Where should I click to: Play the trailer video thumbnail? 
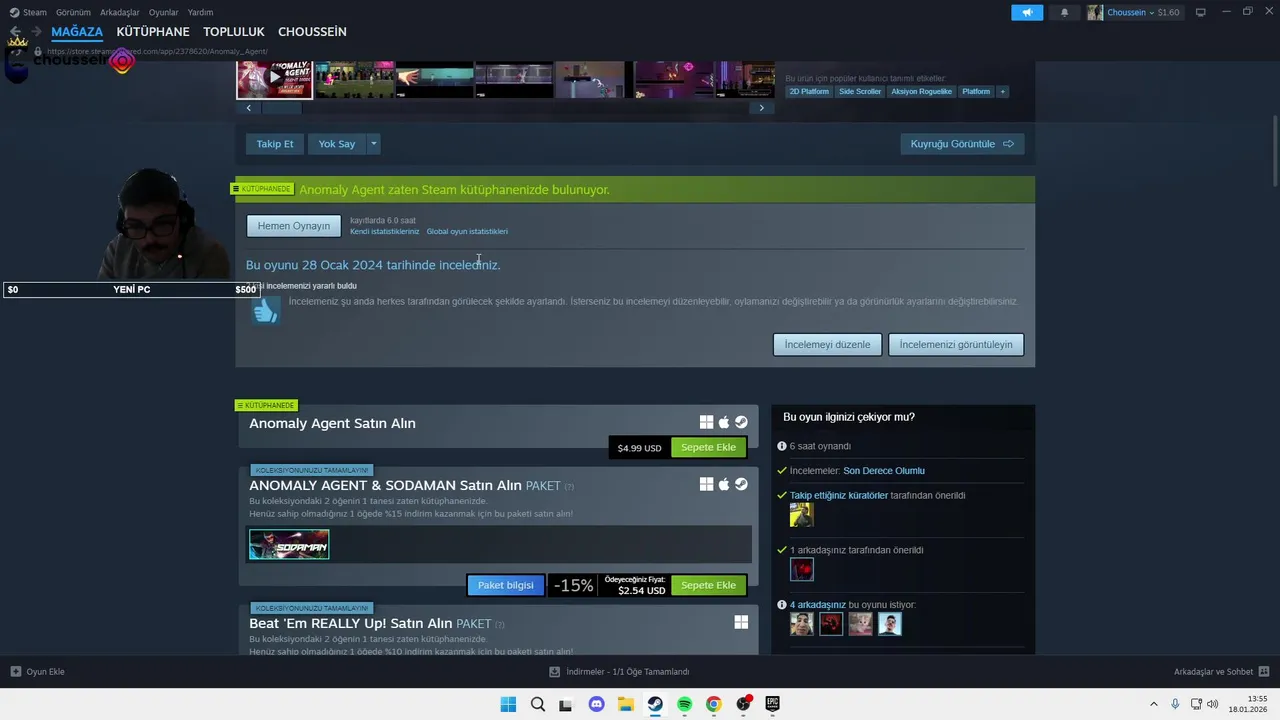[x=275, y=78]
